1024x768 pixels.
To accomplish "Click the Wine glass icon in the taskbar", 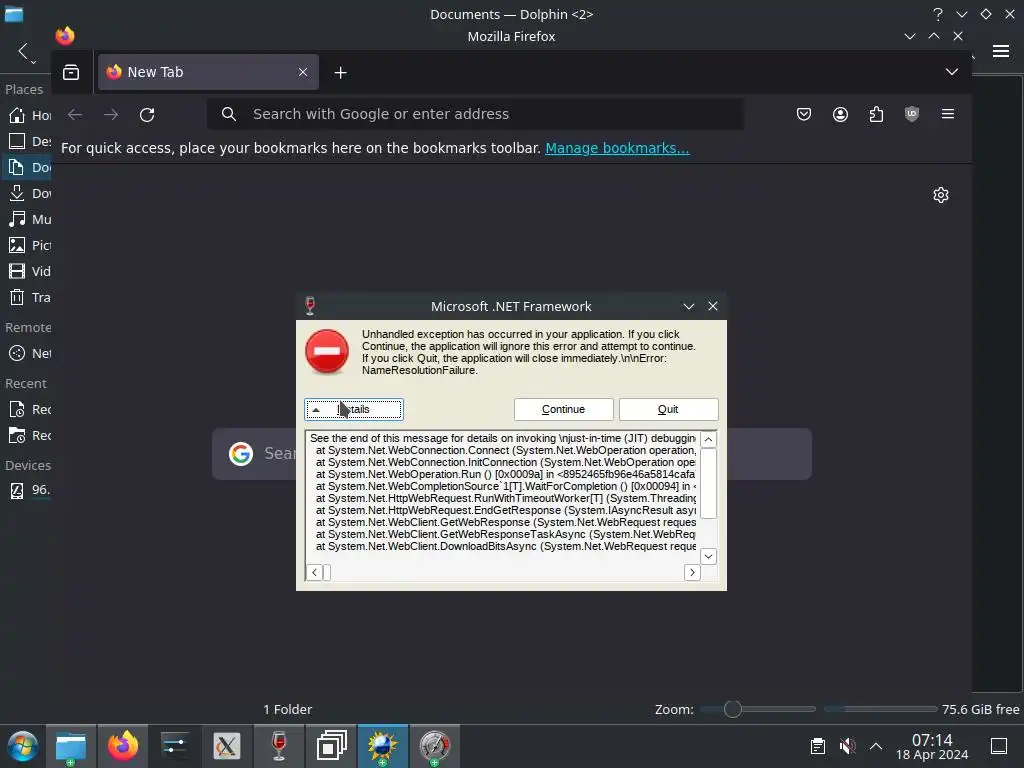I will point(279,746).
